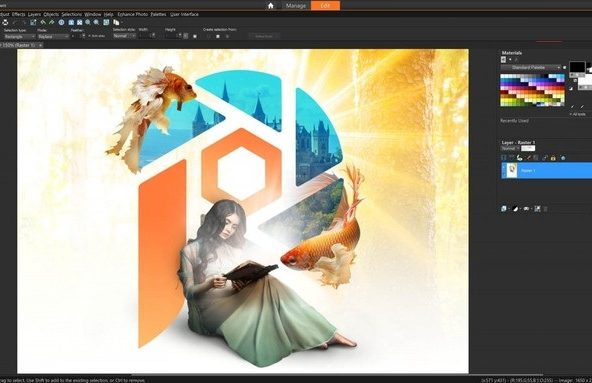592x383 pixels.
Task: Click the gold Lock icon in Layers
Action: point(553,158)
